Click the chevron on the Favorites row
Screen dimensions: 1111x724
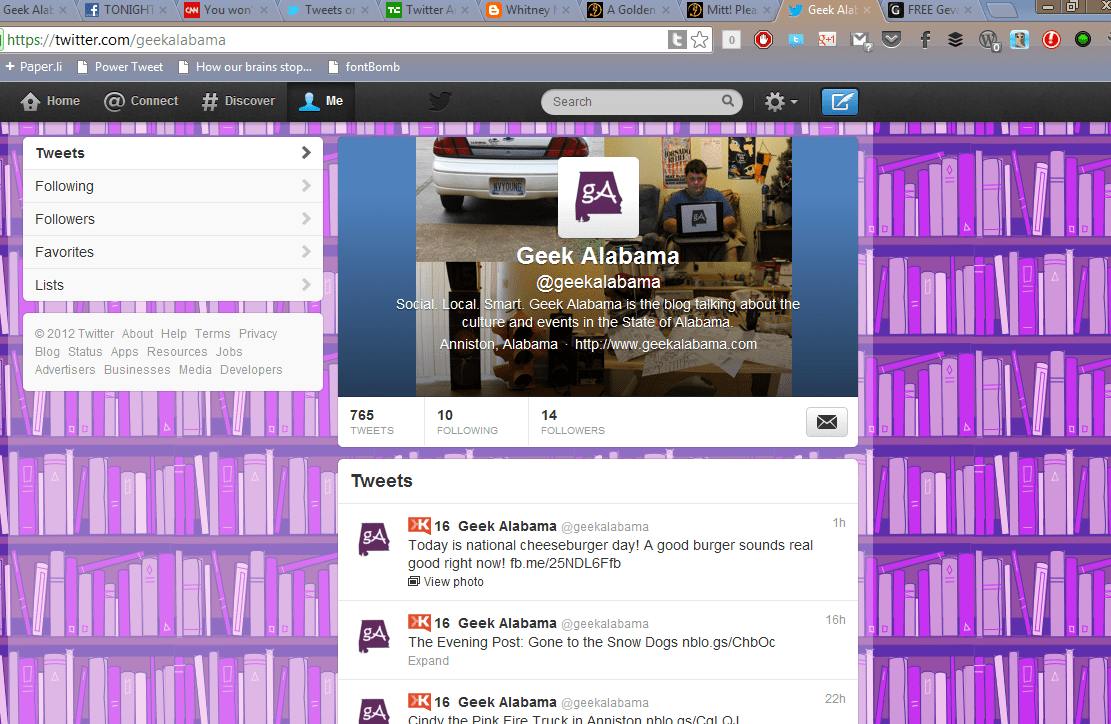coord(306,251)
